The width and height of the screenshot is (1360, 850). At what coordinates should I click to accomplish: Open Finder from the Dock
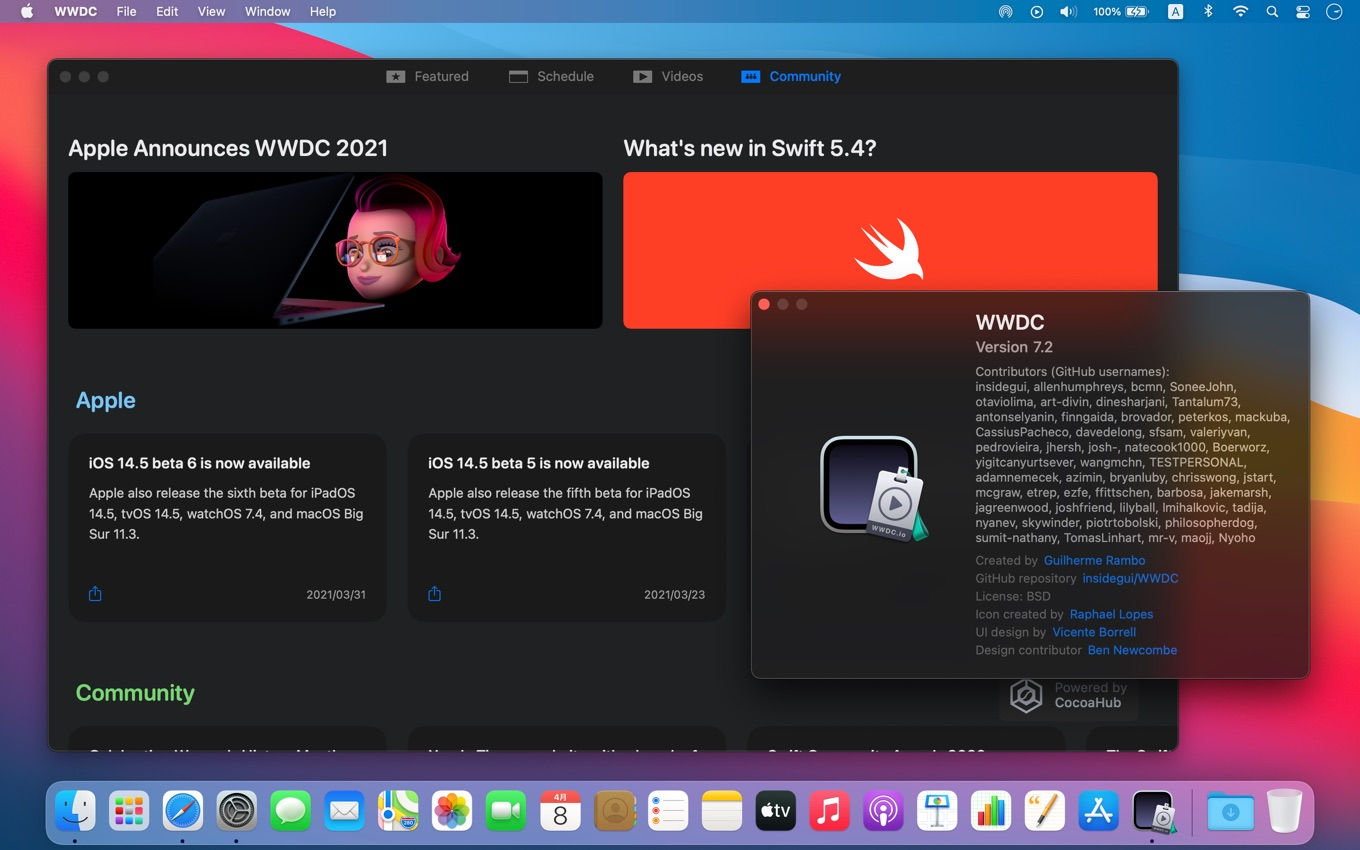[75, 810]
